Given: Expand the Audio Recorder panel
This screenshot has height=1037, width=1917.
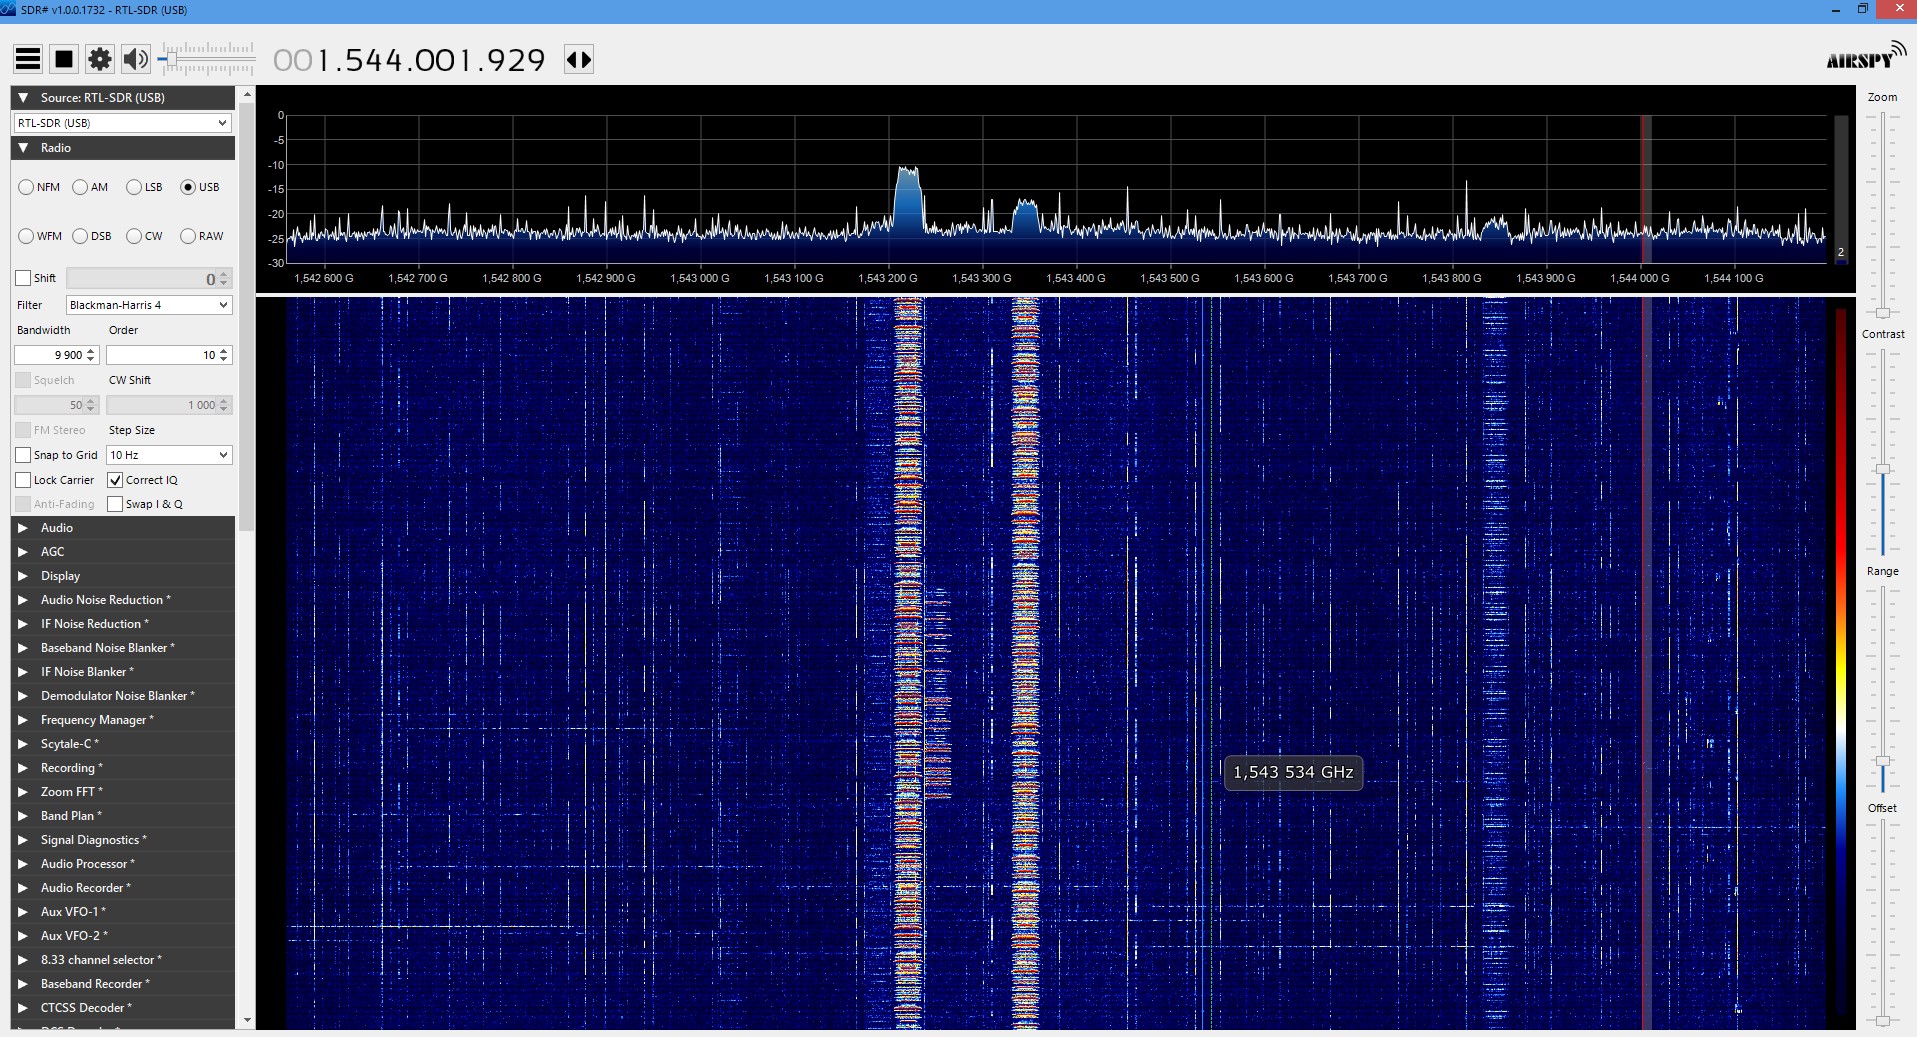Looking at the screenshot, I should point(123,888).
